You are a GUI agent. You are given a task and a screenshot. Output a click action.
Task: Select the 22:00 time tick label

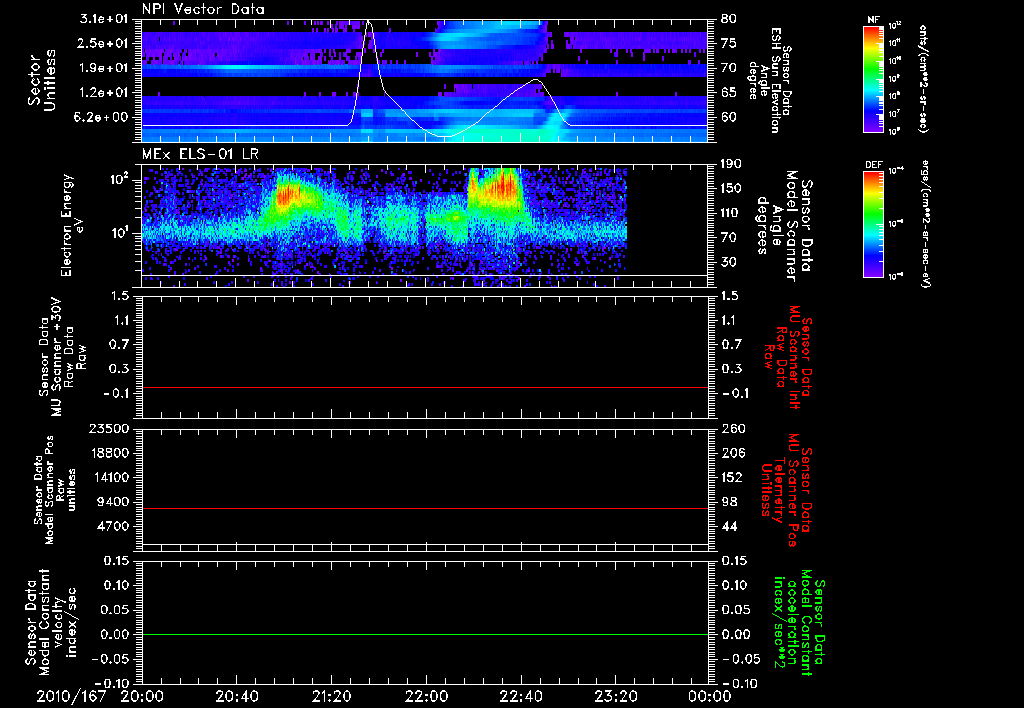point(426,696)
